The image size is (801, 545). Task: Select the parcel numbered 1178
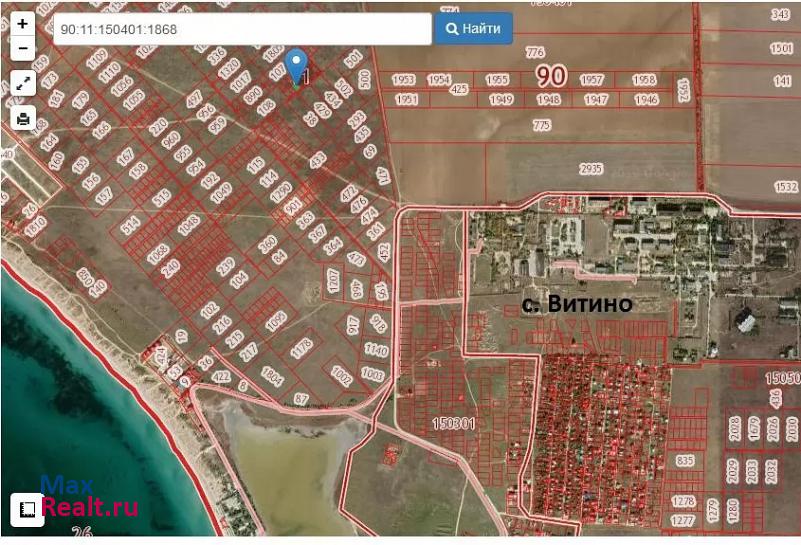coord(301,349)
